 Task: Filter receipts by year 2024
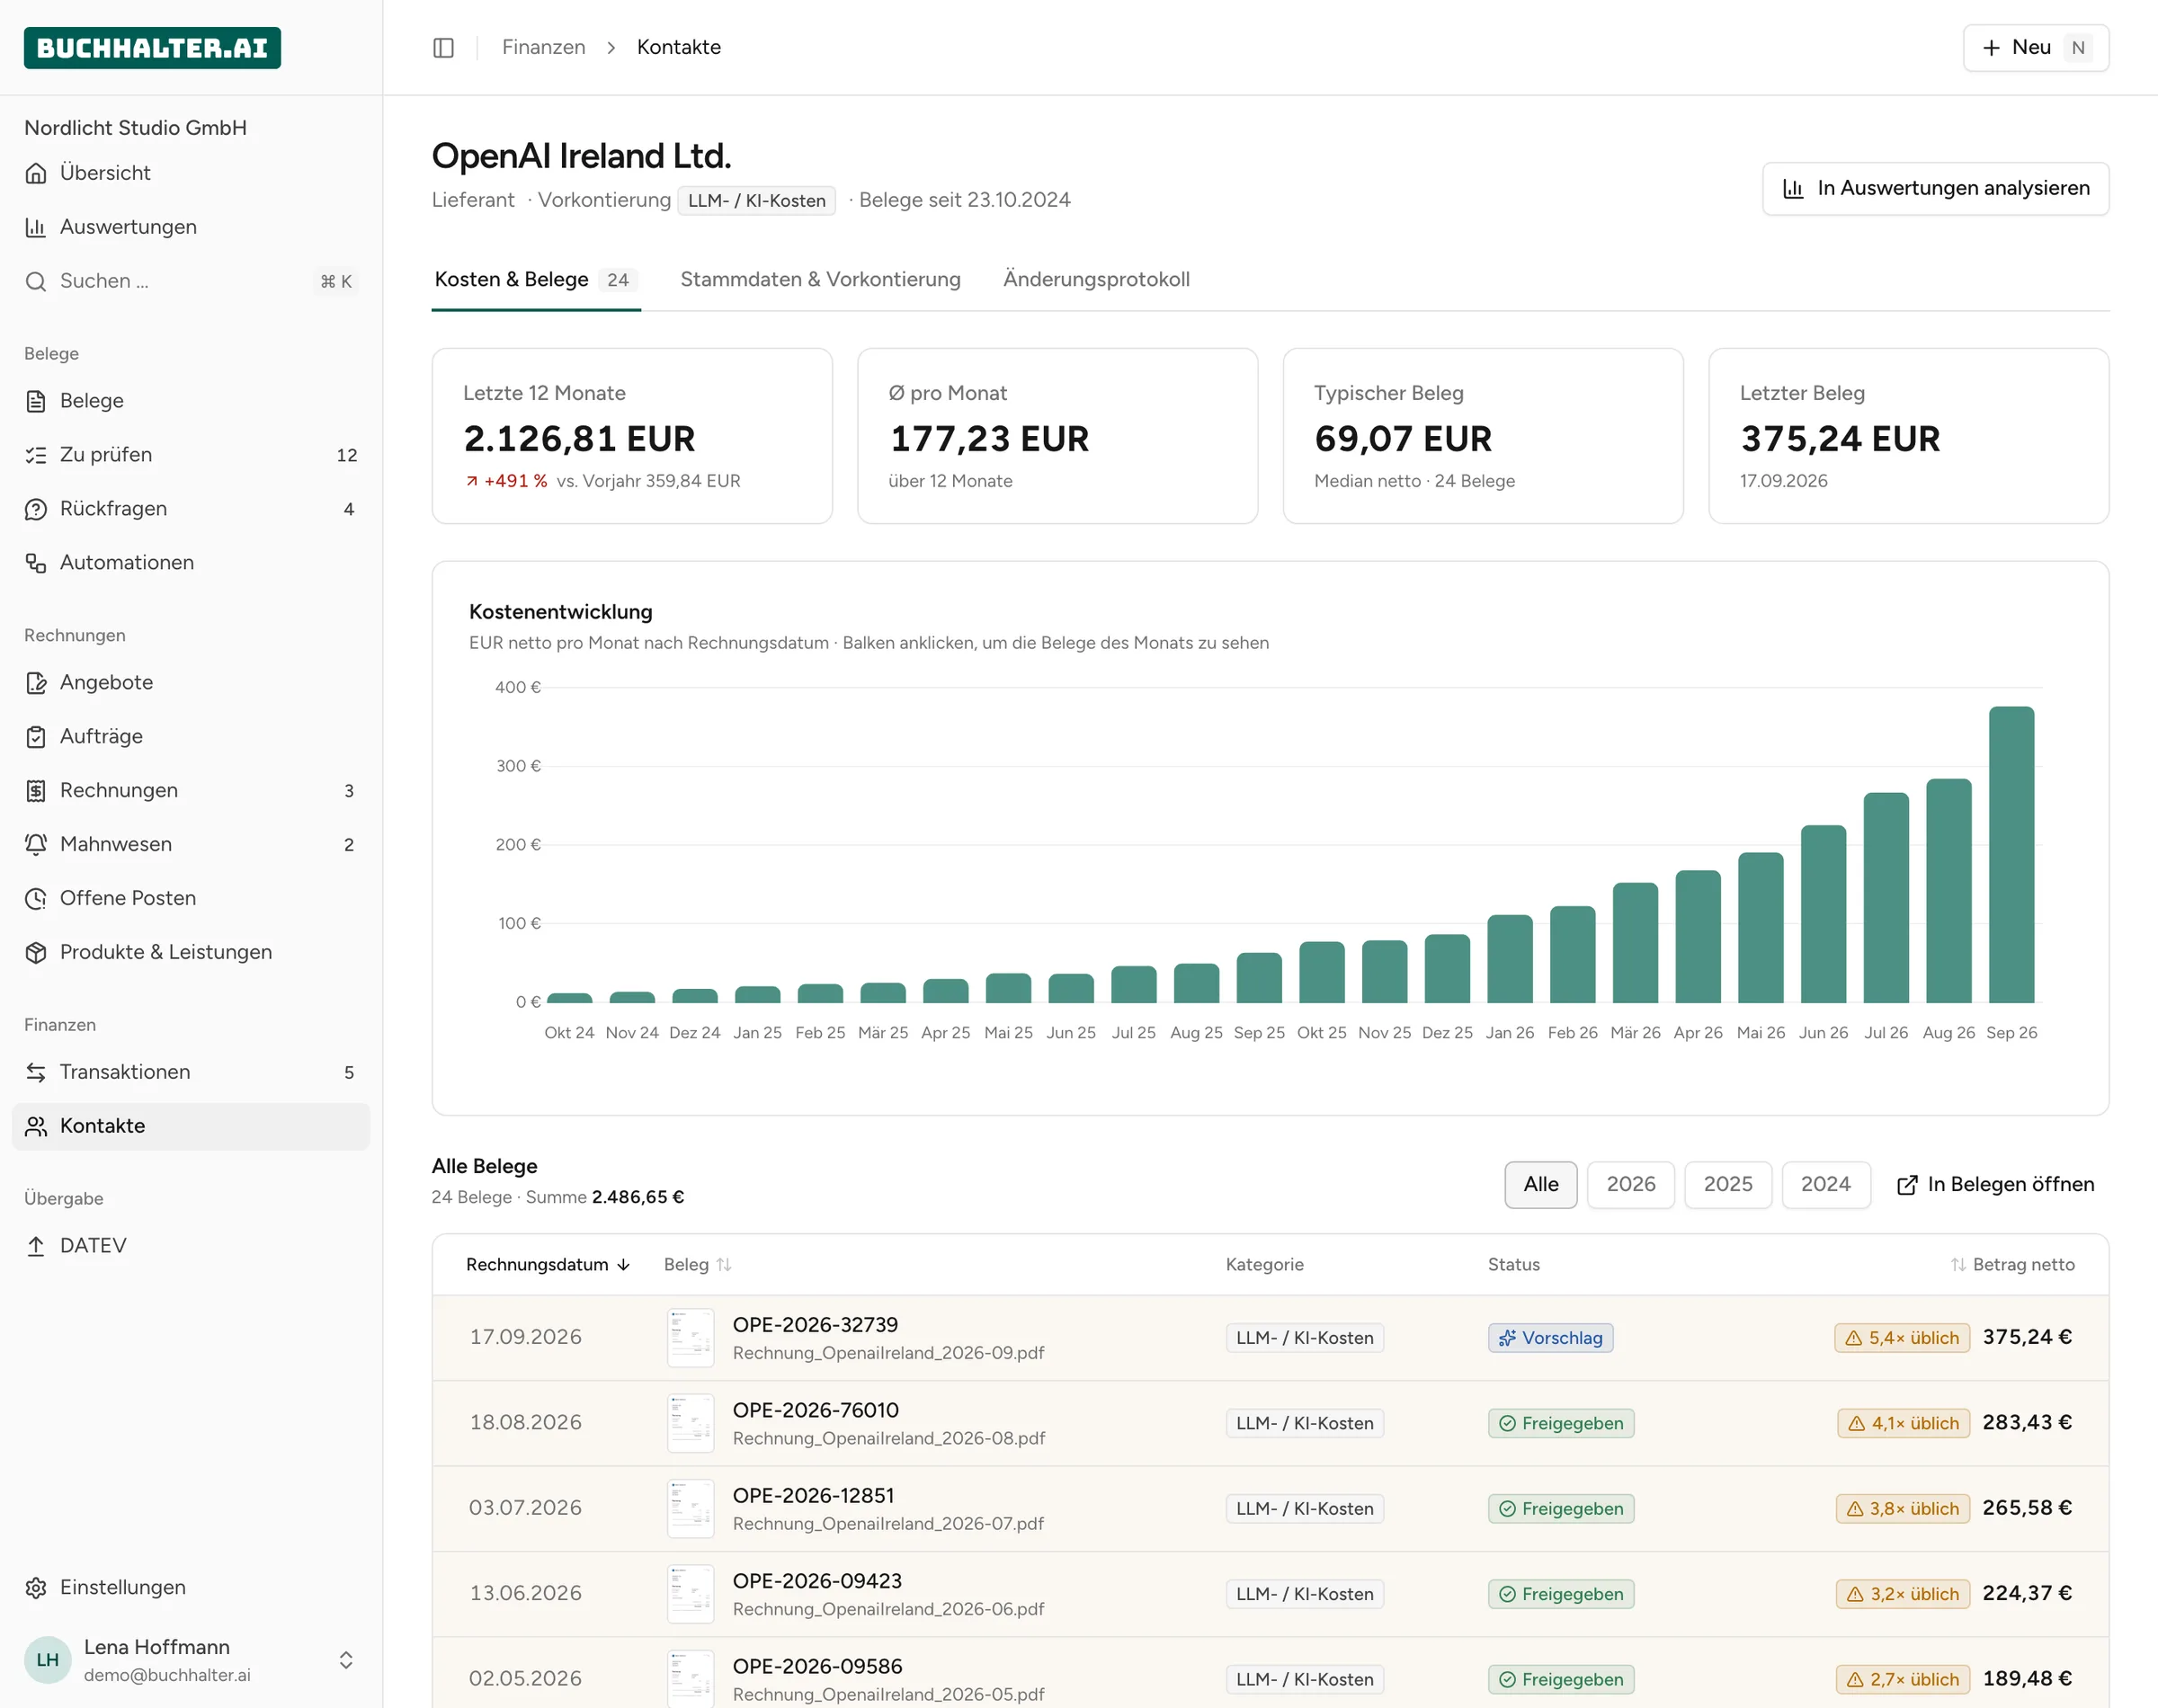(x=1825, y=1185)
